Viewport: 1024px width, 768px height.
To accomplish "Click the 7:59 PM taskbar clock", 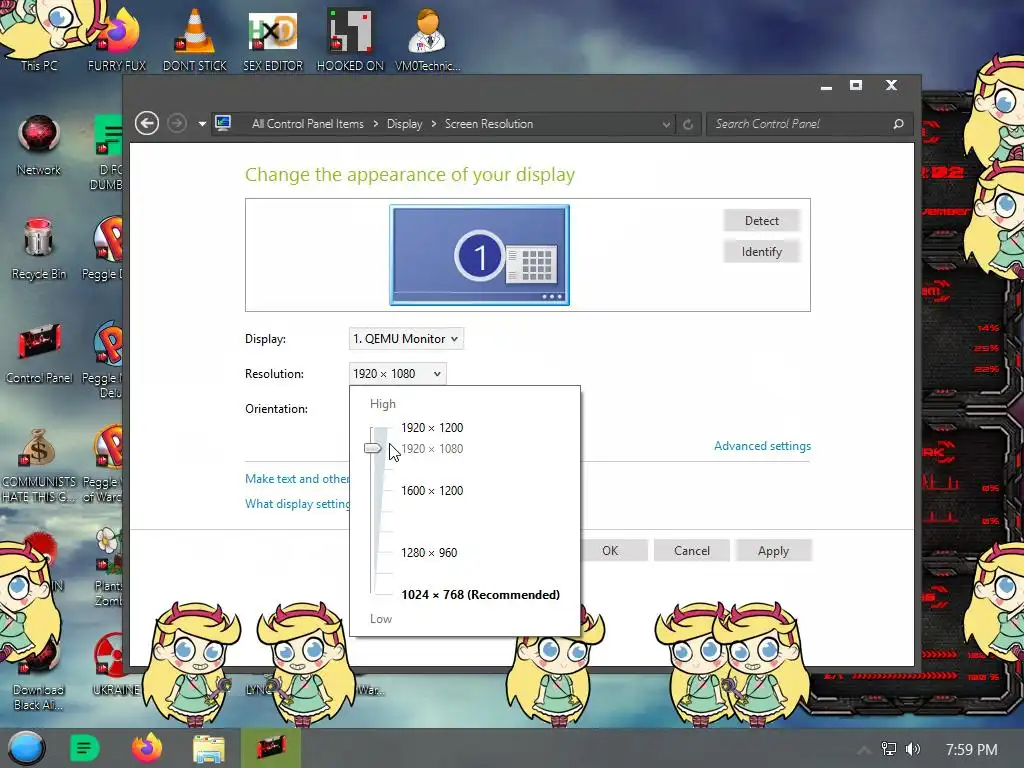I will click(971, 749).
